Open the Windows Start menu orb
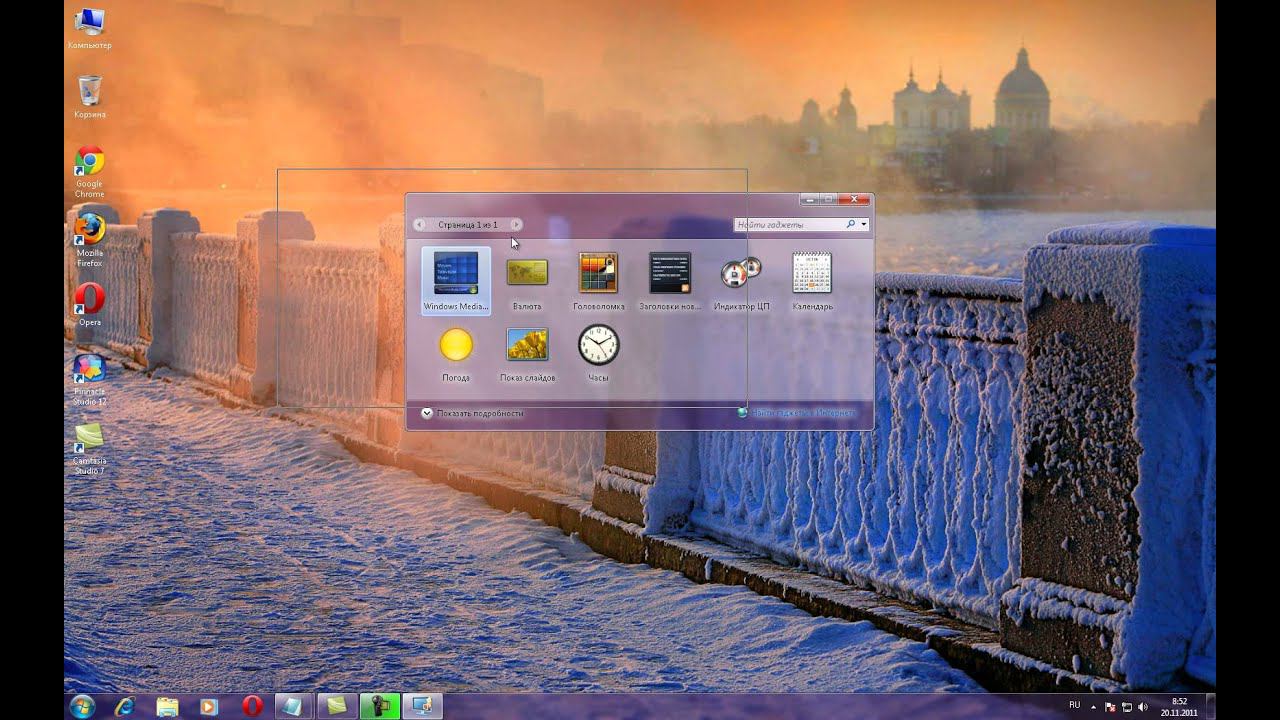 tap(83, 706)
